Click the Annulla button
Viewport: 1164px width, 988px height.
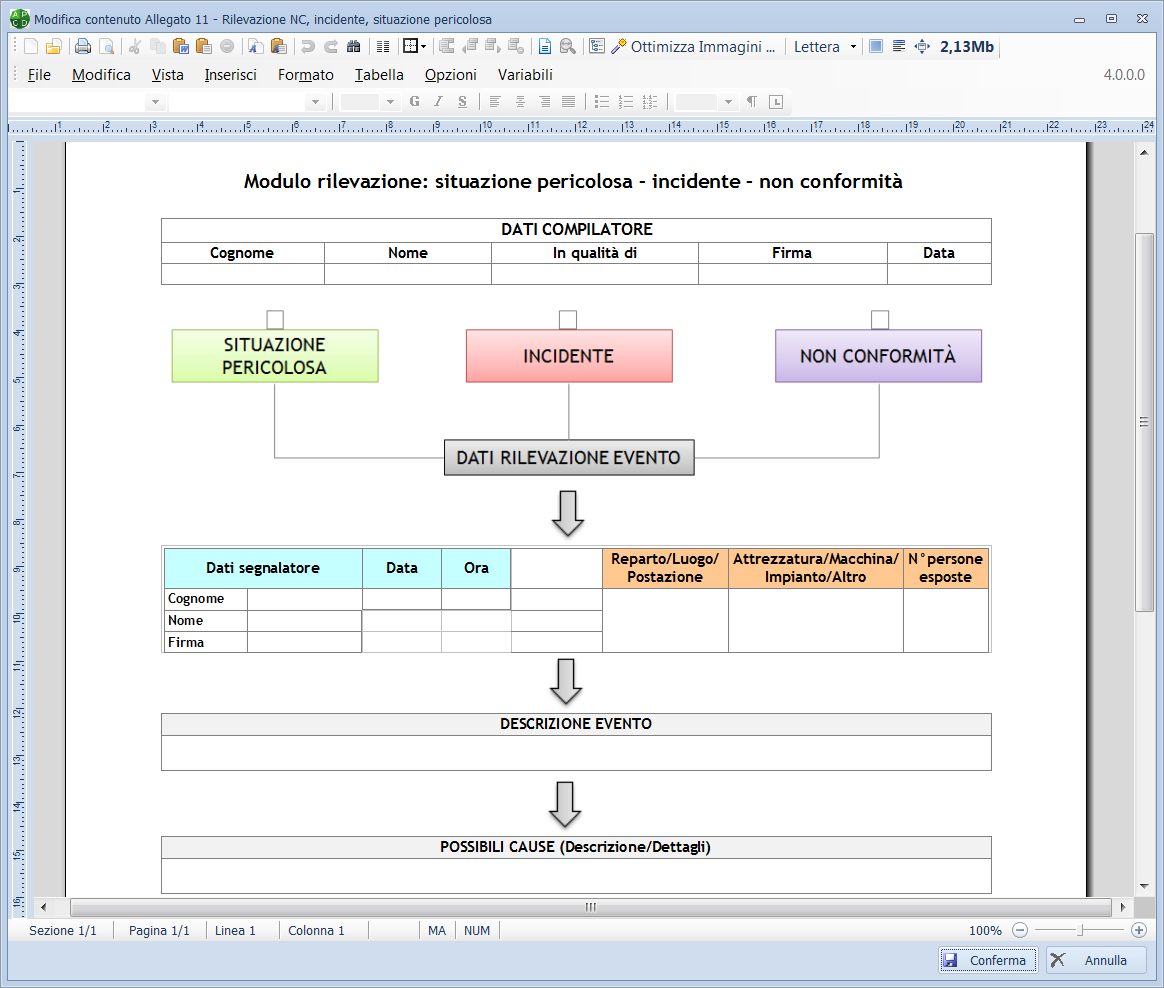(1096, 960)
